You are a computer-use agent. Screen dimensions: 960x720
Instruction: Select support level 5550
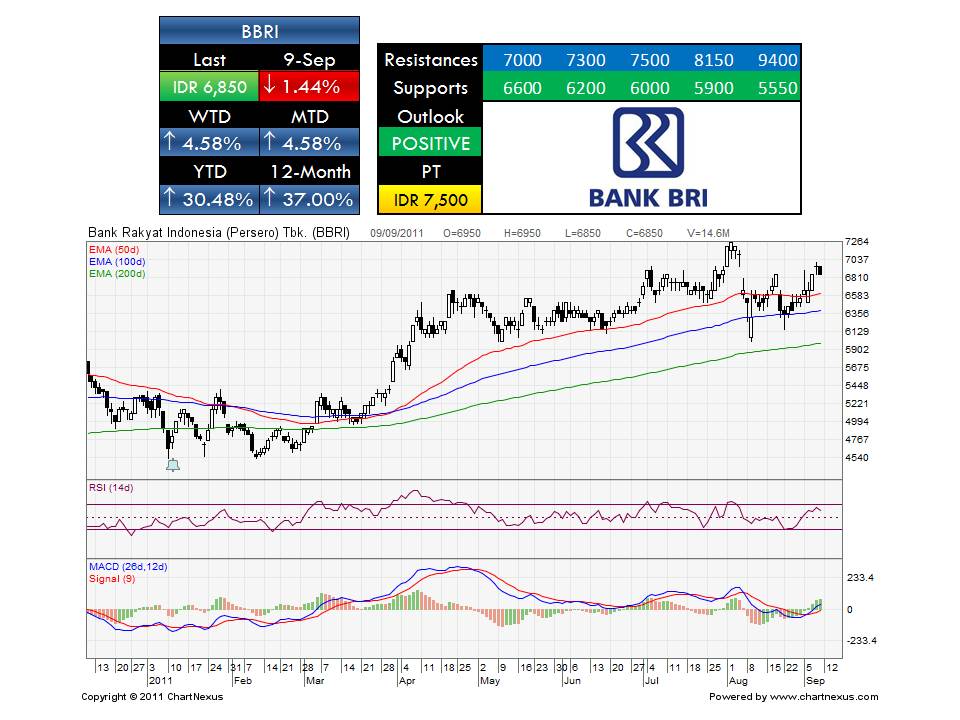point(778,88)
